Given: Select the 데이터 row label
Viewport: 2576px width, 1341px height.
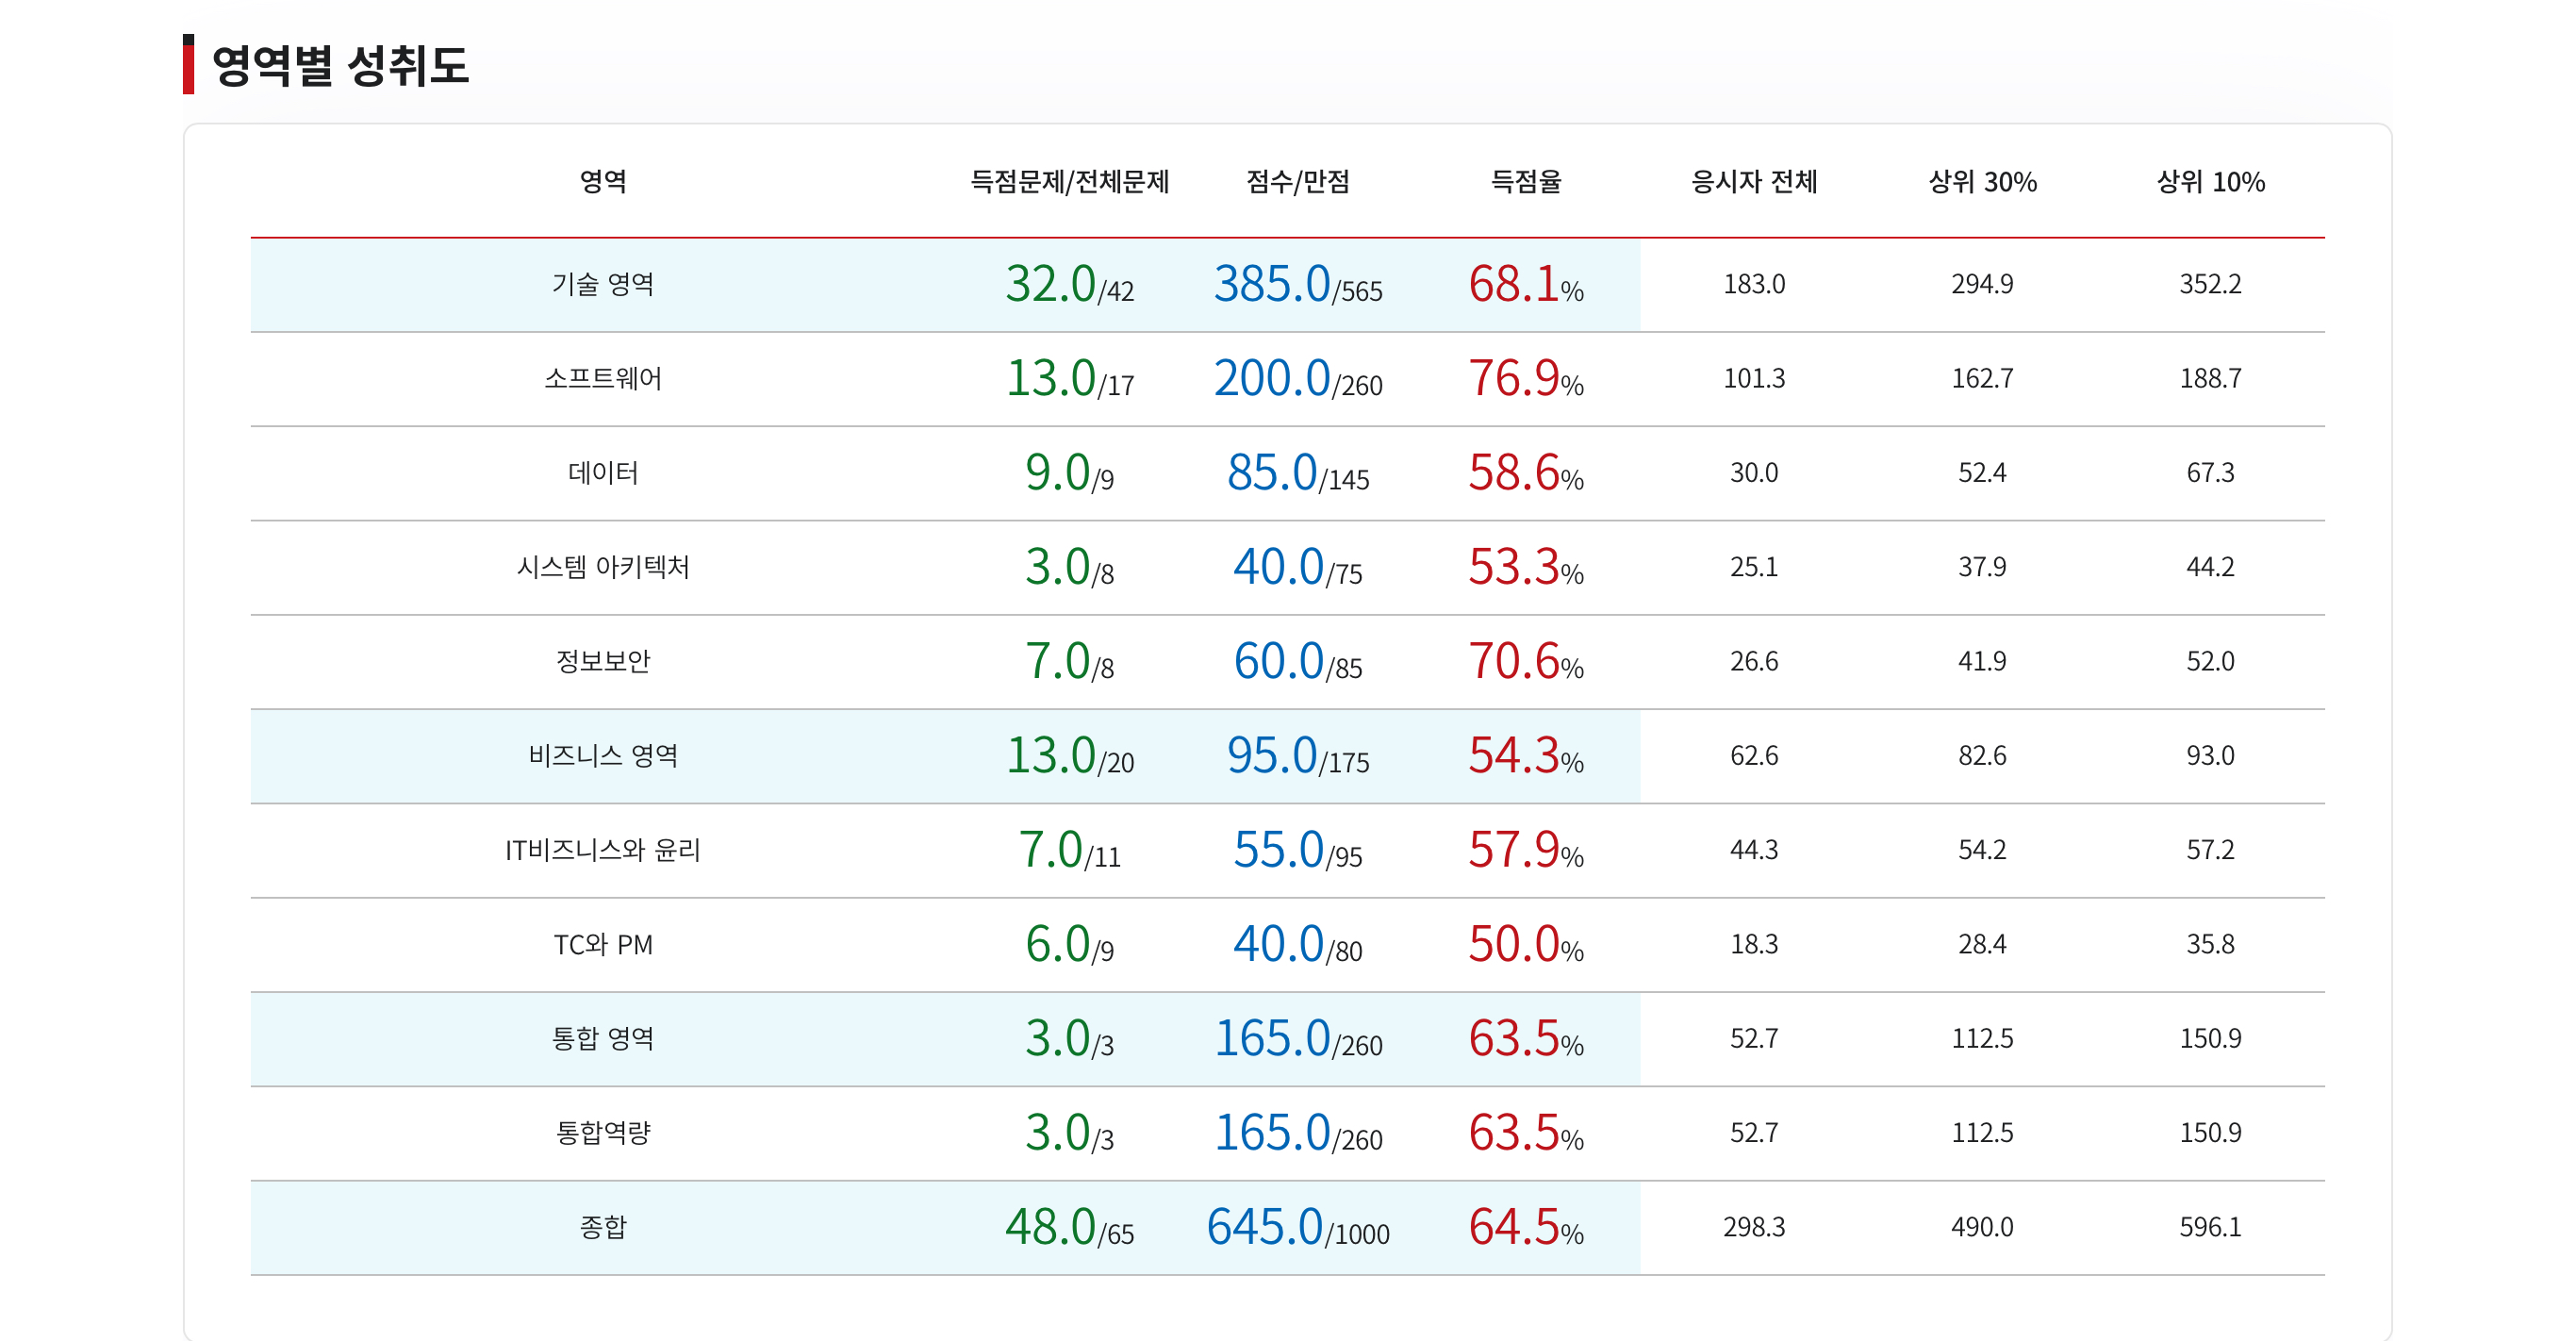Looking at the screenshot, I should pos(603,473).
